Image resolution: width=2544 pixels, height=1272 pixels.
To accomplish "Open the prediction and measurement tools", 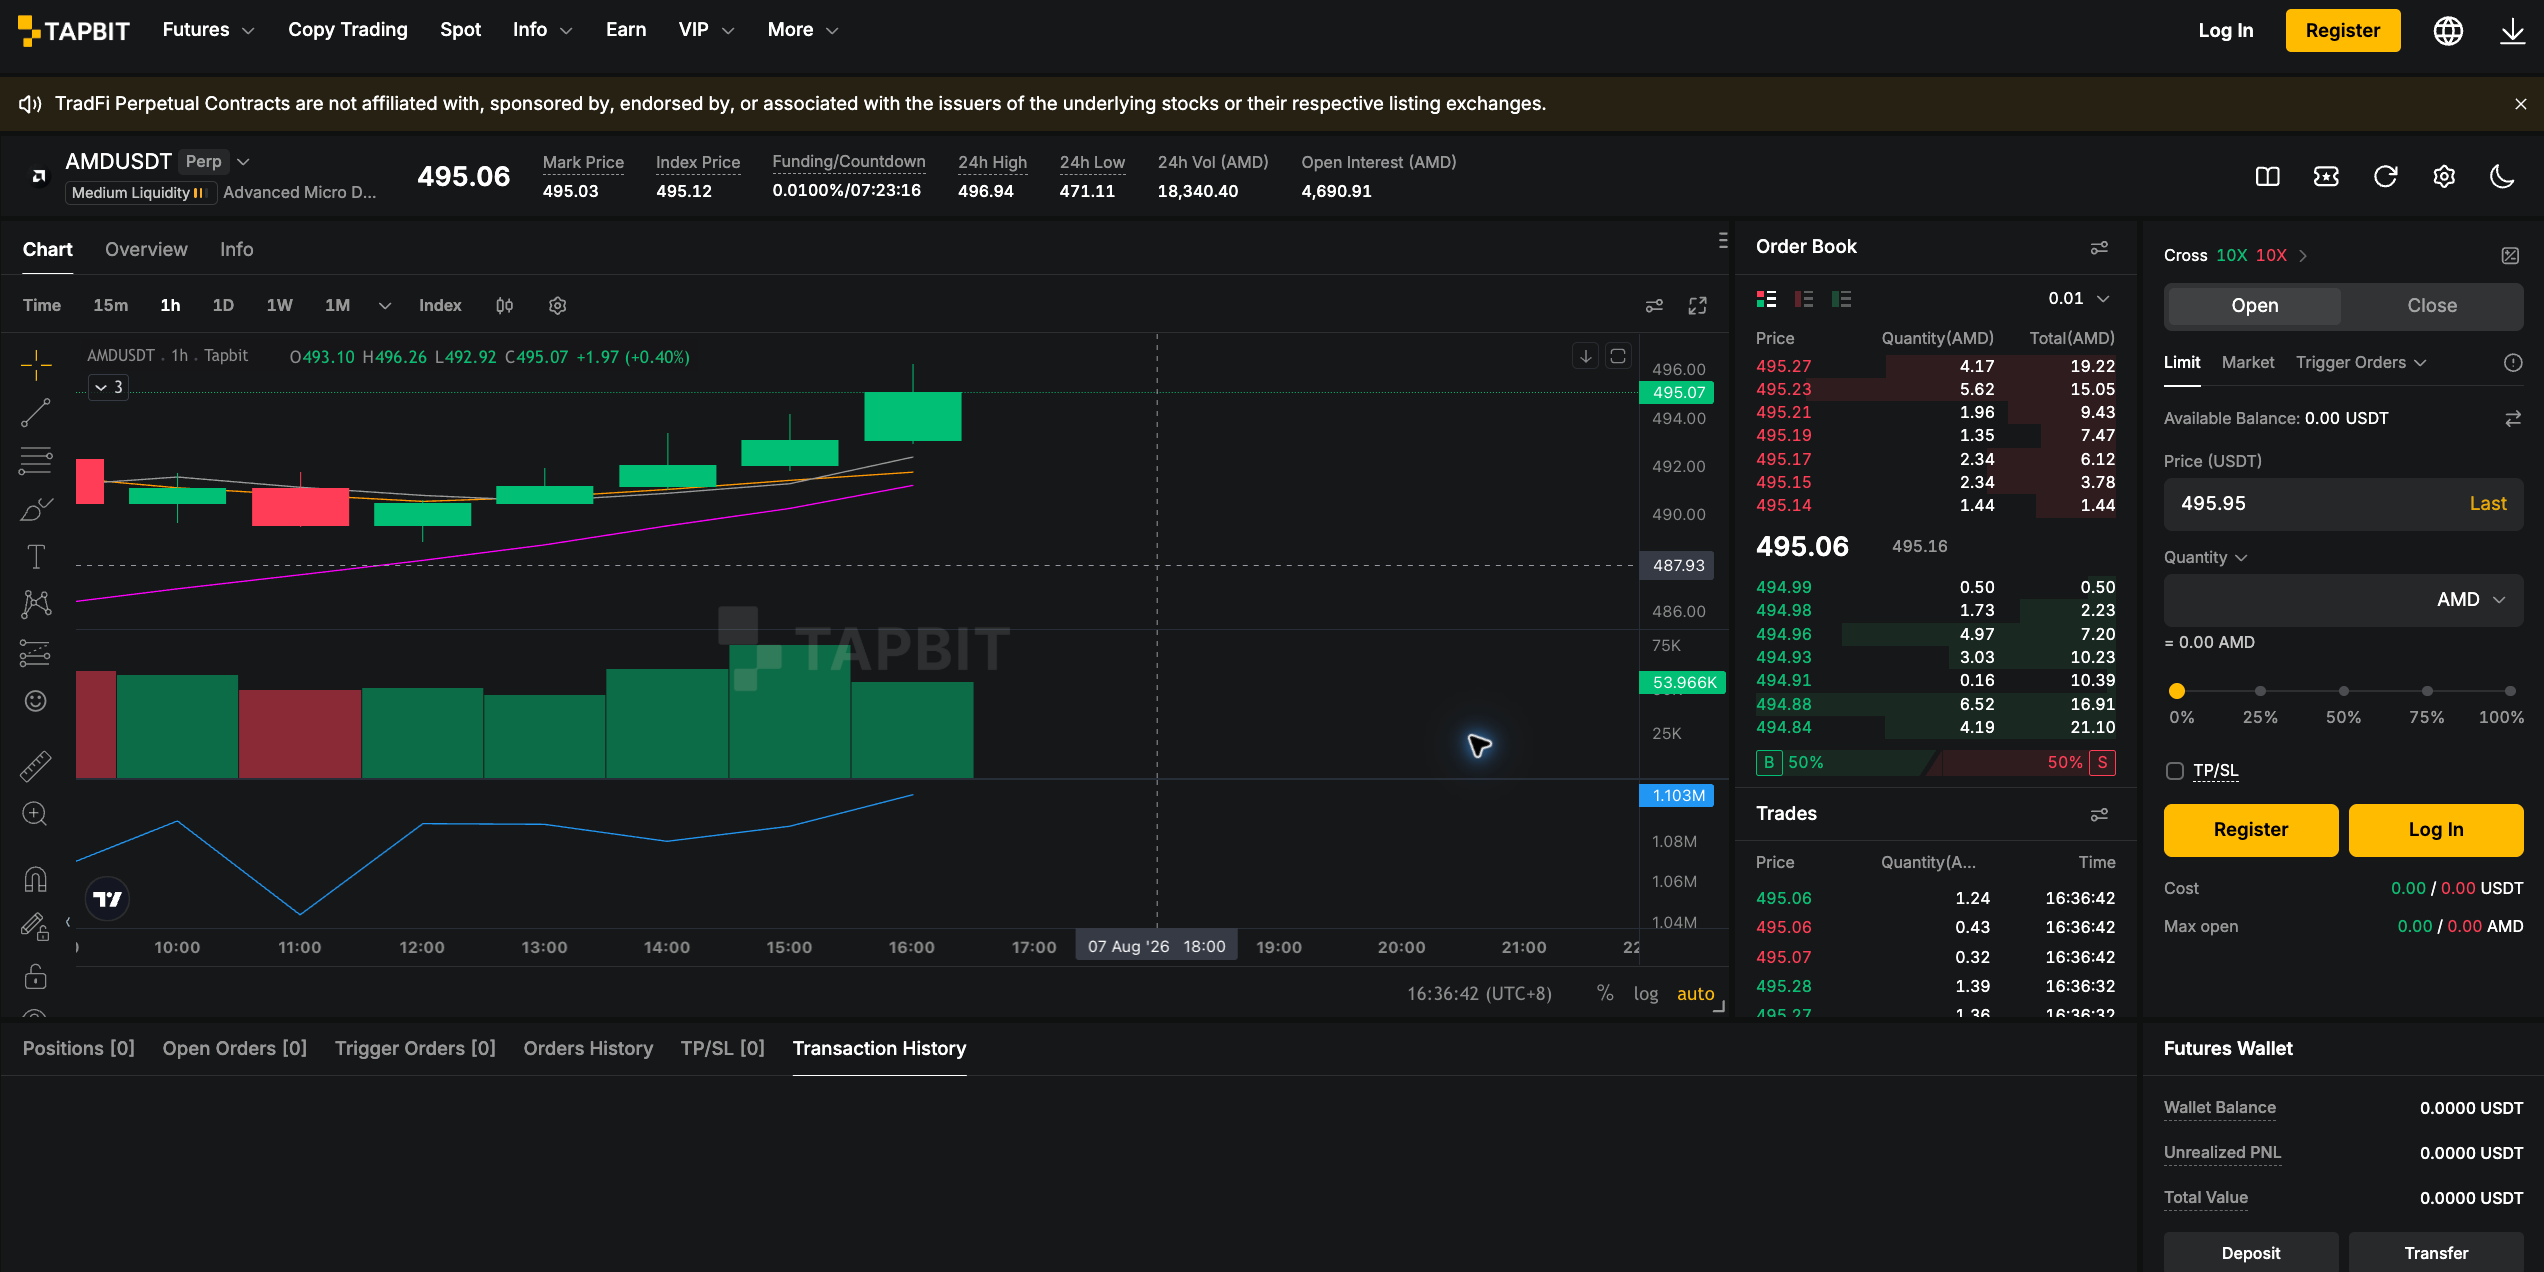I will tap(36, 653).
